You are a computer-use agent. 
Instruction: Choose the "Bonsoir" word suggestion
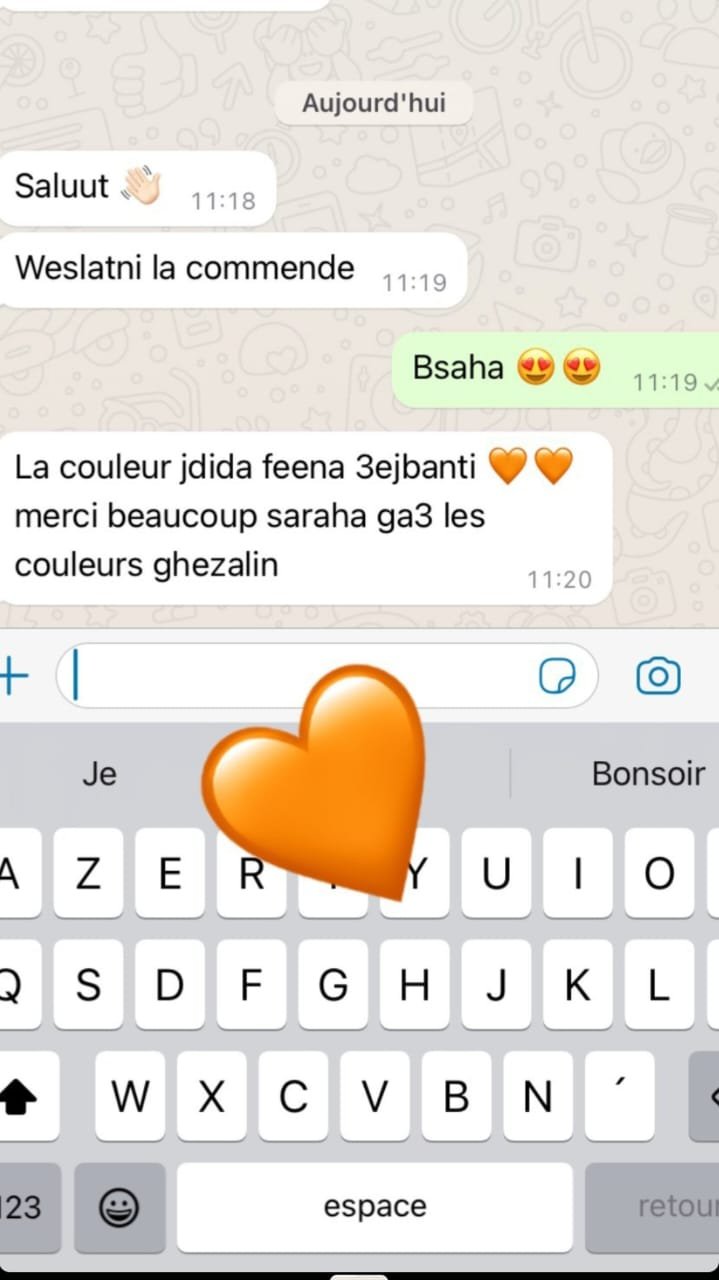(x=648, y=773)
